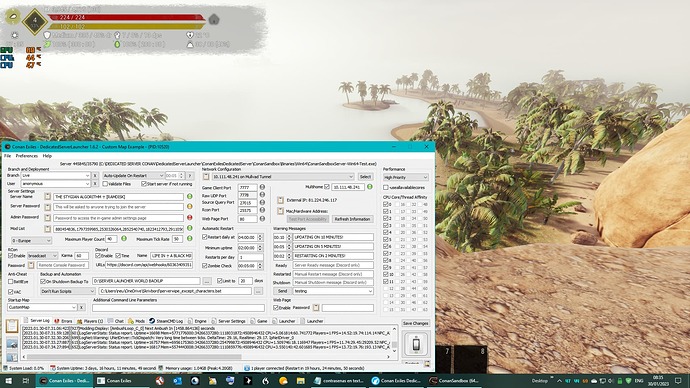Click the large phone icon below Save Changes
The width and height of the screenshot is (690, 388).
click(x=416, y=344)
